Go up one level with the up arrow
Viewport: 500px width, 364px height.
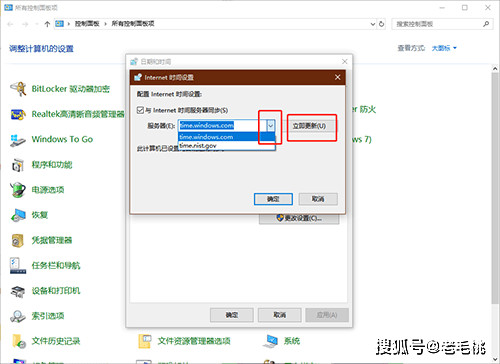click(47, 24)
